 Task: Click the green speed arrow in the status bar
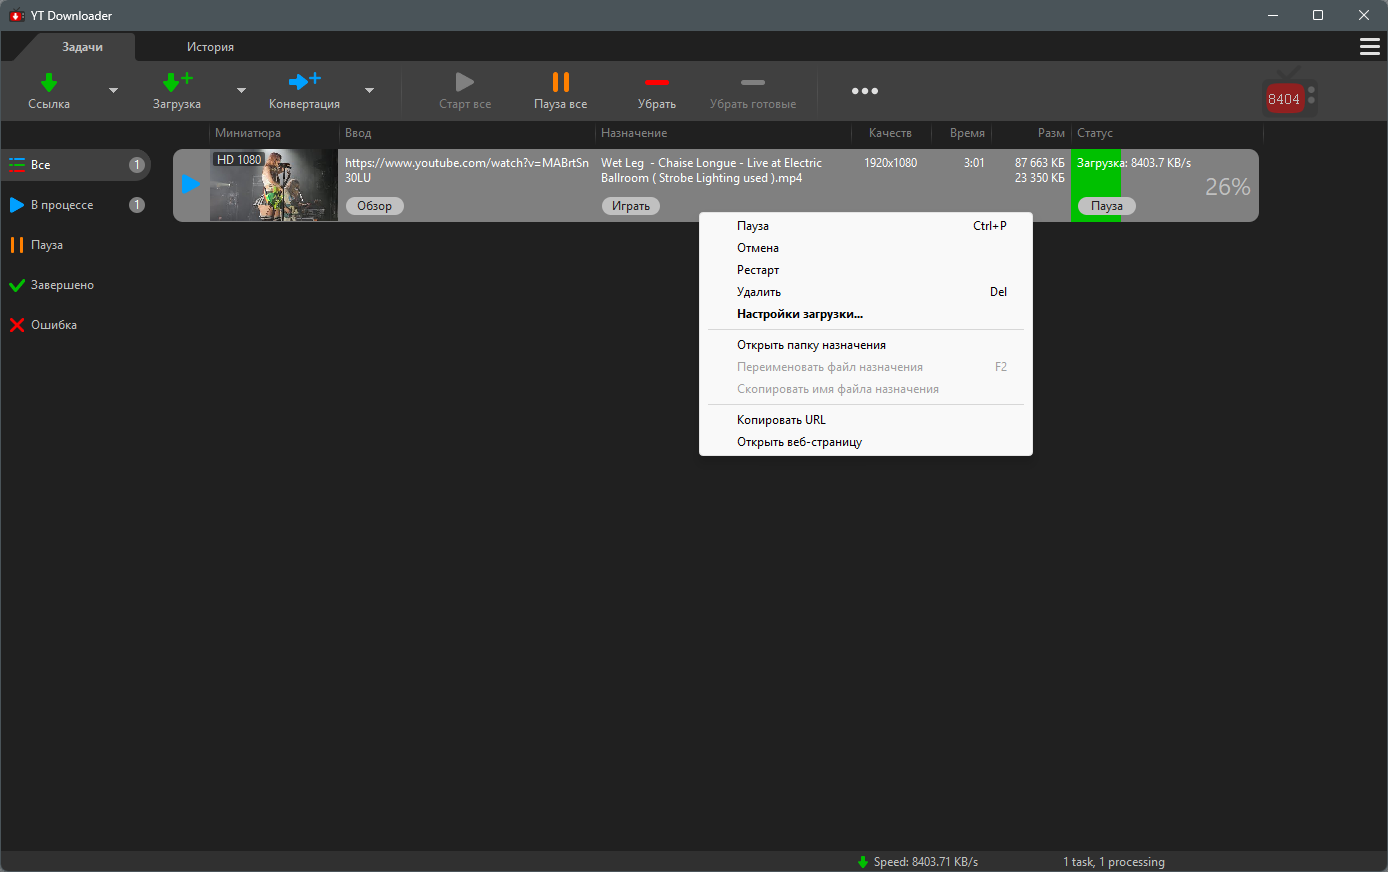tap(863, 862)
